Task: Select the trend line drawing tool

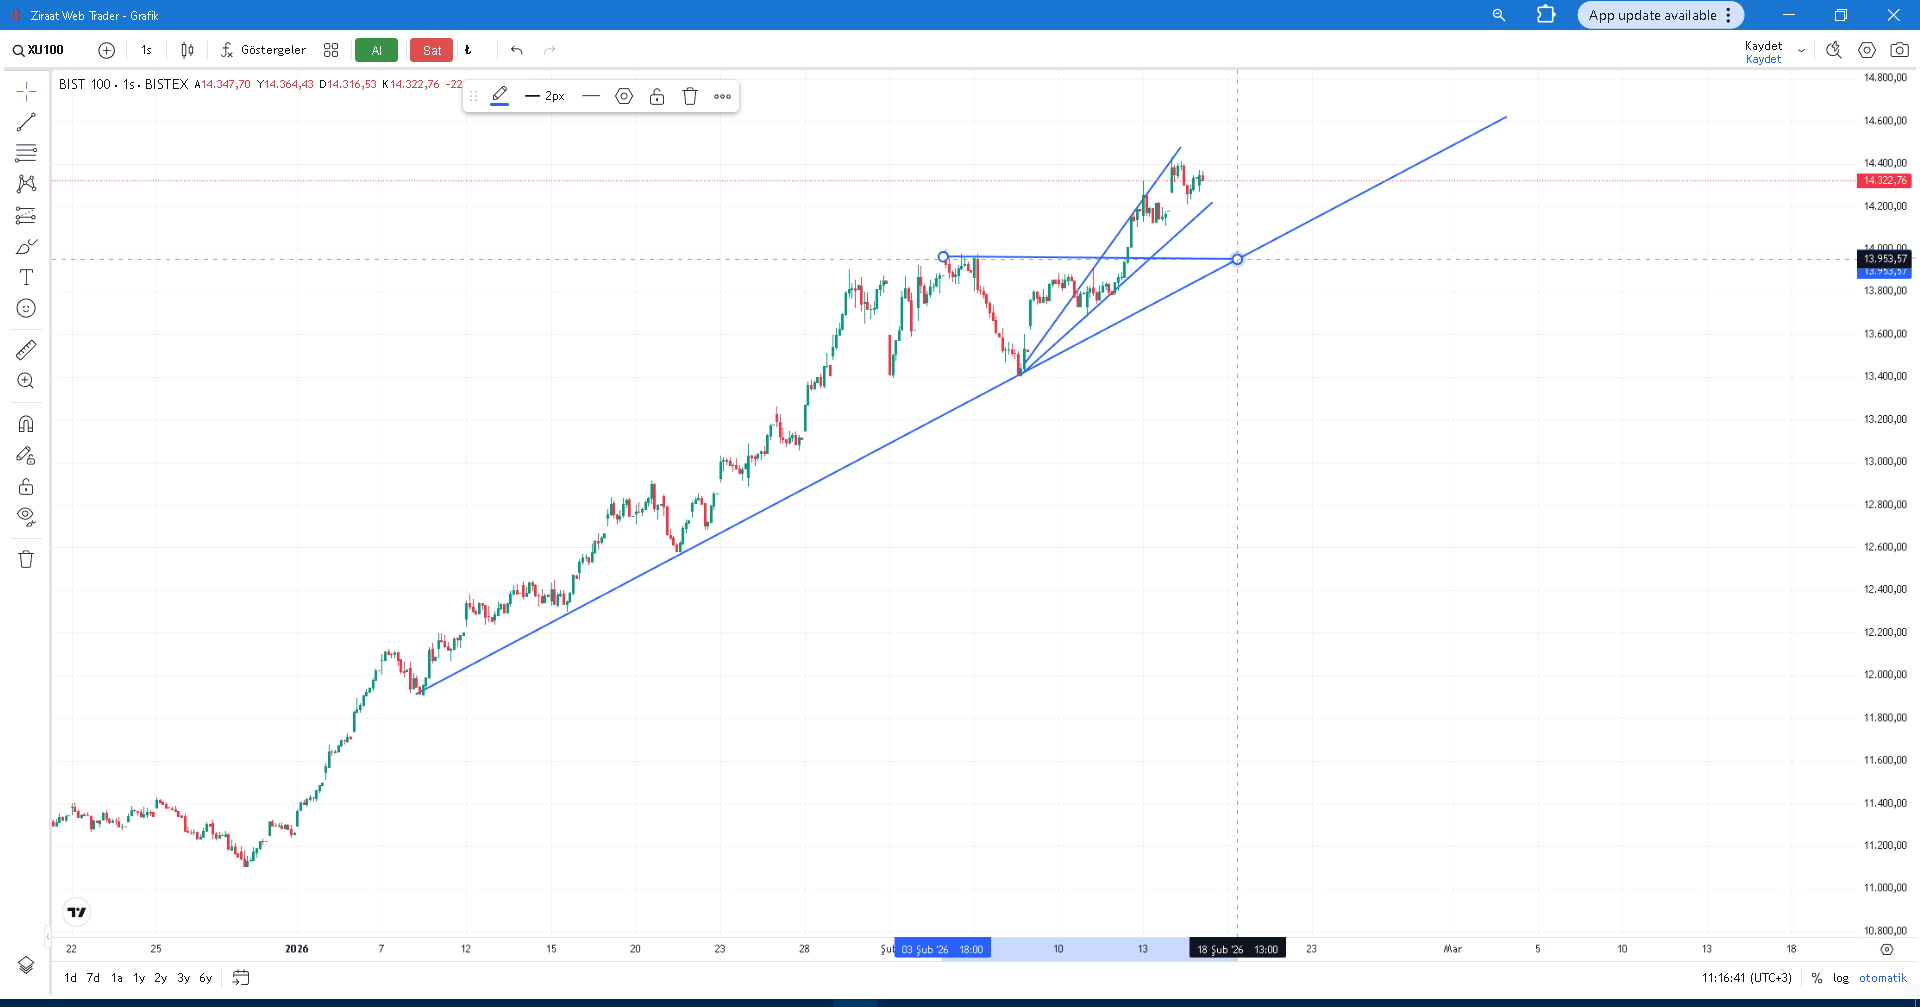Action: click(x=26, y=122)
